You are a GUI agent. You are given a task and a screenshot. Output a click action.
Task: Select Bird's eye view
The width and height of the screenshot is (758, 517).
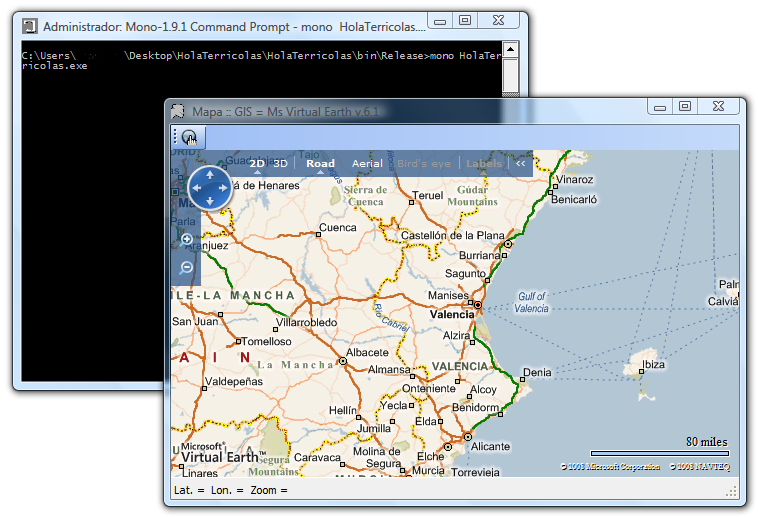click(x=424, y=163)
